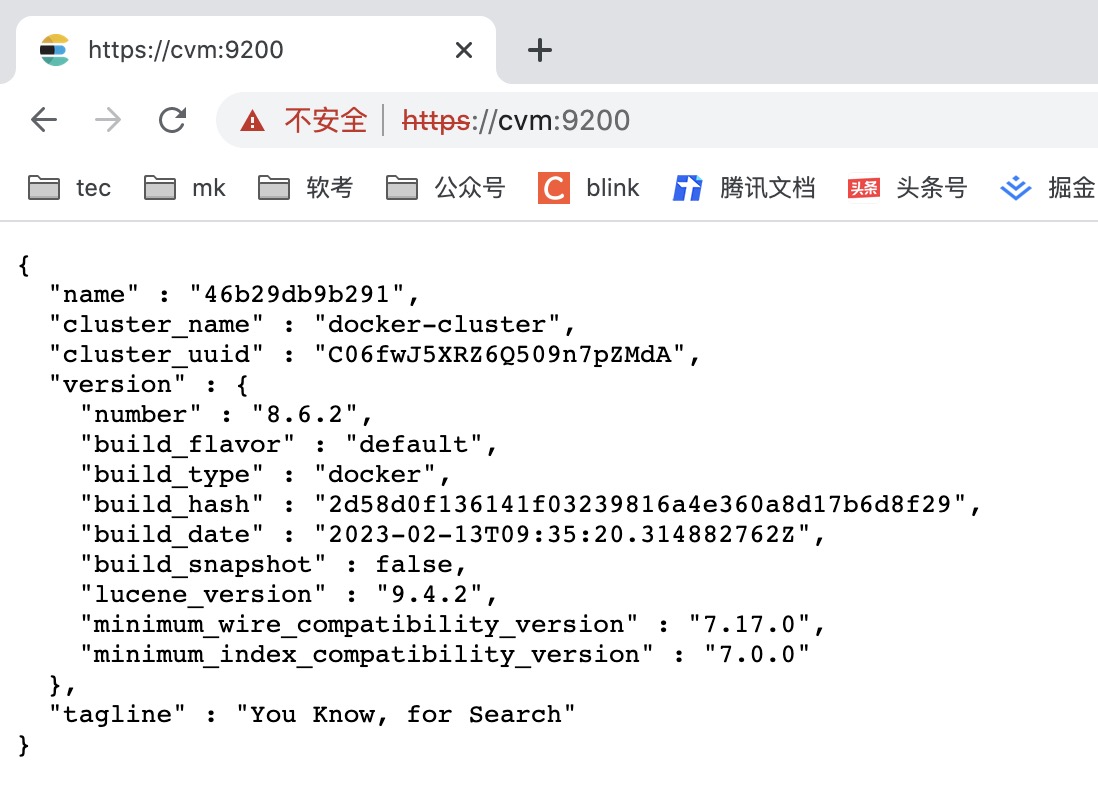Image resolution: width=1098 pixels, height=790 pixels.
Task: Click the Elasticsearch favicon on the tab
Action: [55, 50]
